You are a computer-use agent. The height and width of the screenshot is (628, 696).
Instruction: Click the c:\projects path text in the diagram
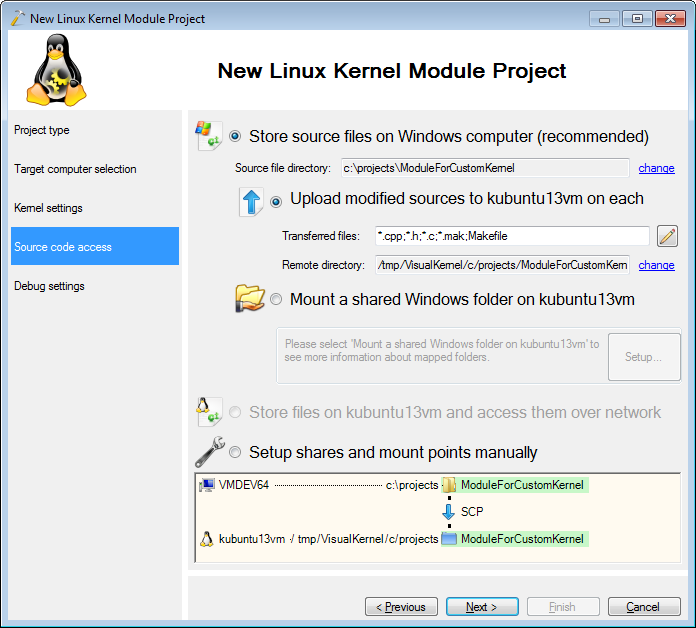point(412,485)
